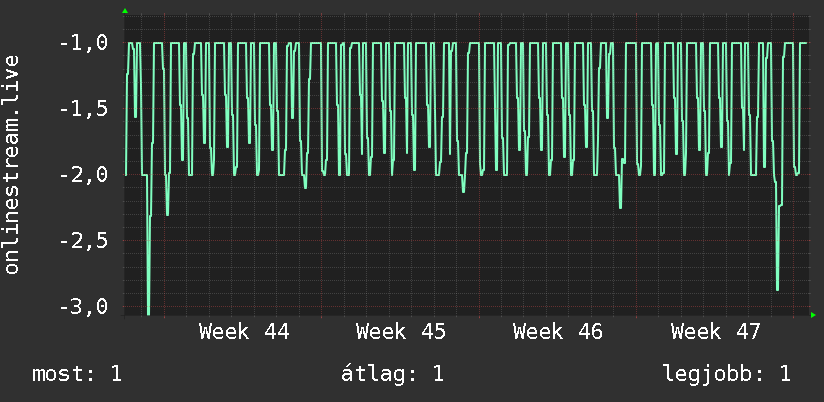Click the 'legjobb: 1' legend value
This screenshot has height=402, width=824.
727,374
